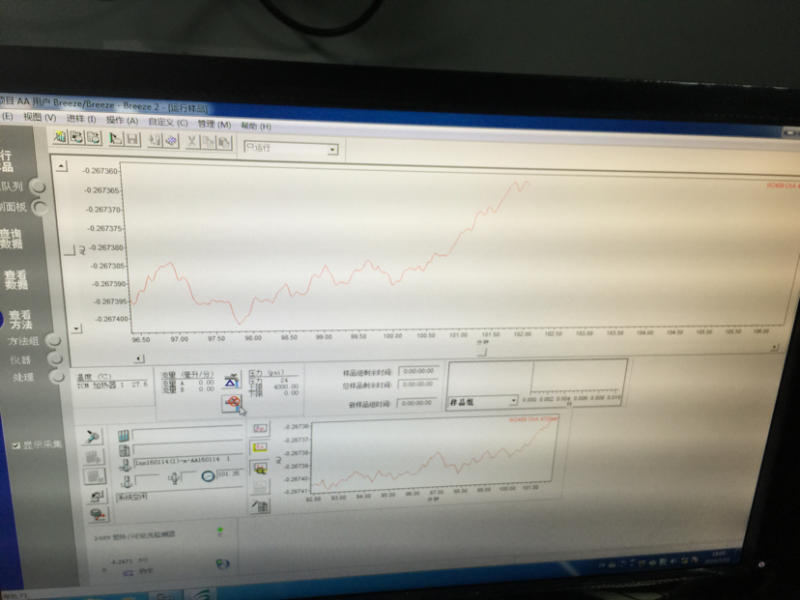Click the stop flow icon with red circle

point(232,403)
